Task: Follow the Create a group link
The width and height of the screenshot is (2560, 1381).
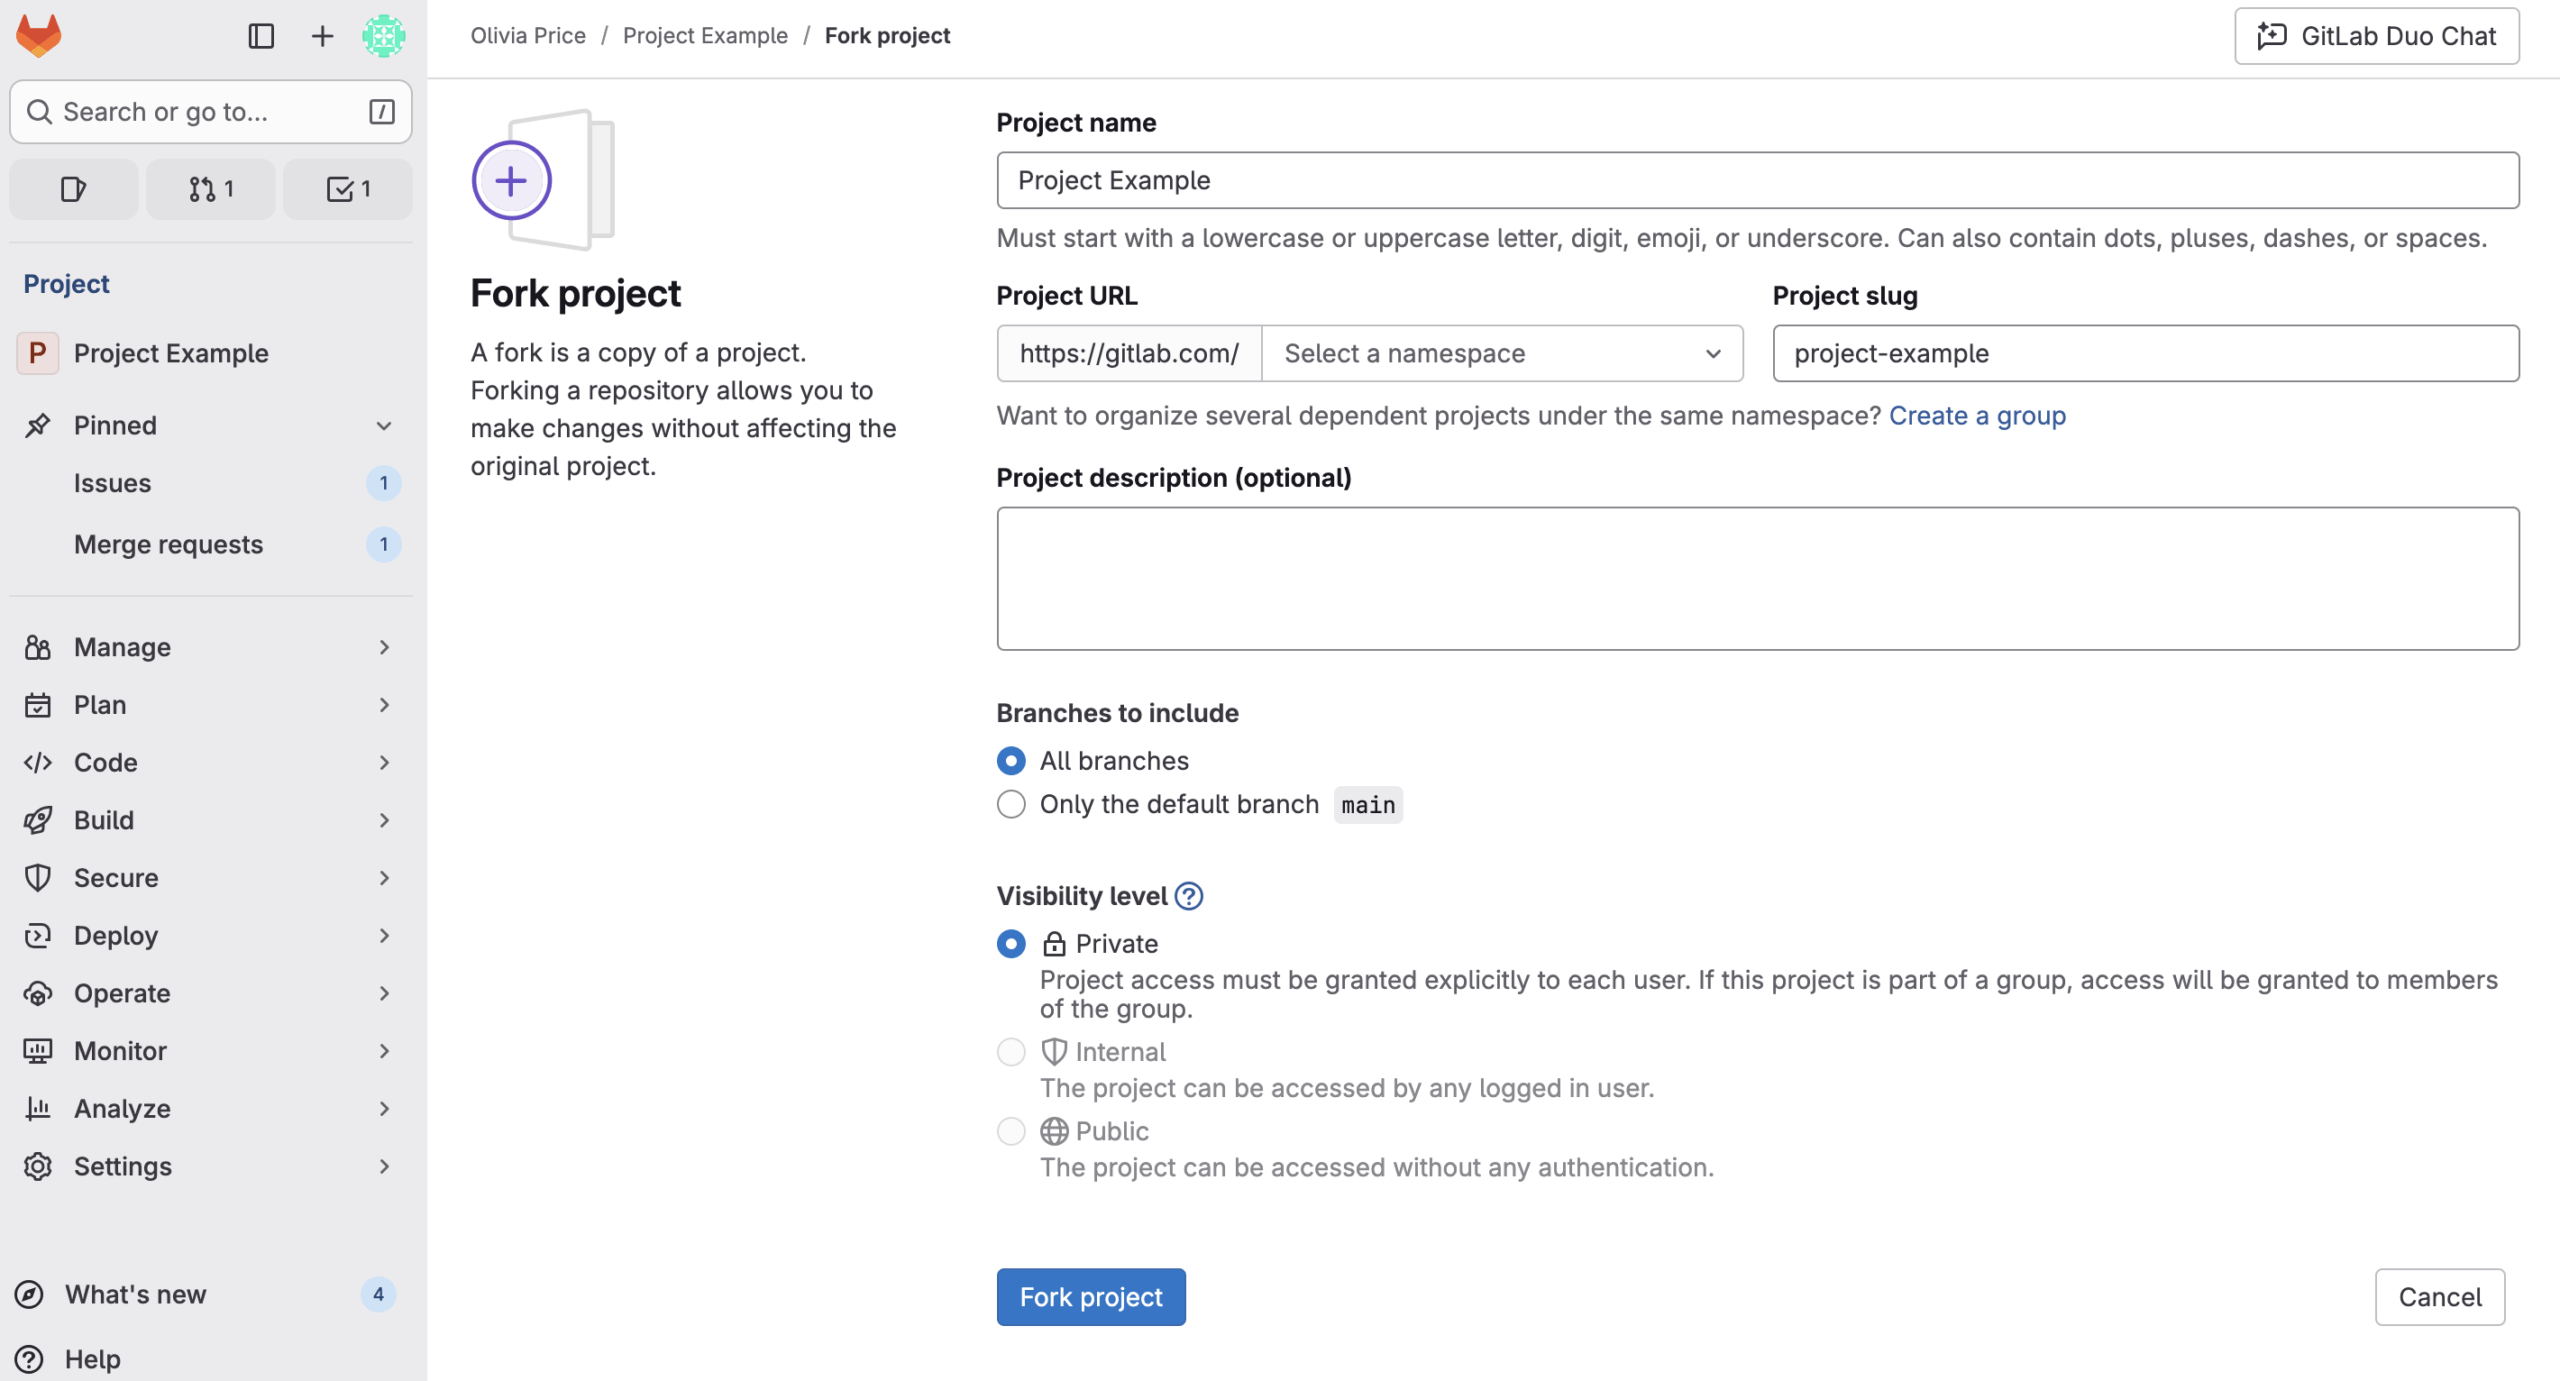Action: pyautogui.click(x=1977, y=415)
